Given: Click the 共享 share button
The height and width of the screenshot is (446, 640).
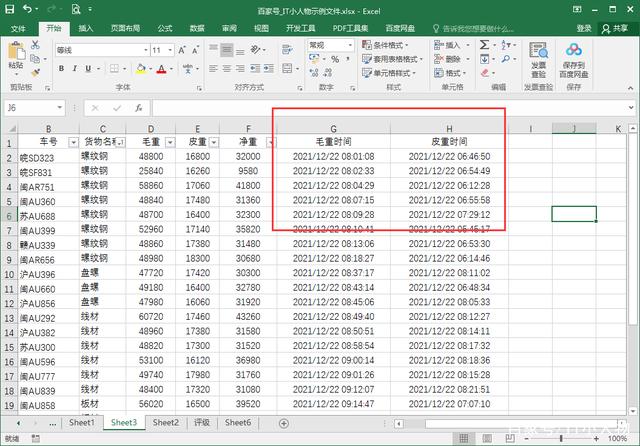Looking at the screenshot, I should point(612,28).
